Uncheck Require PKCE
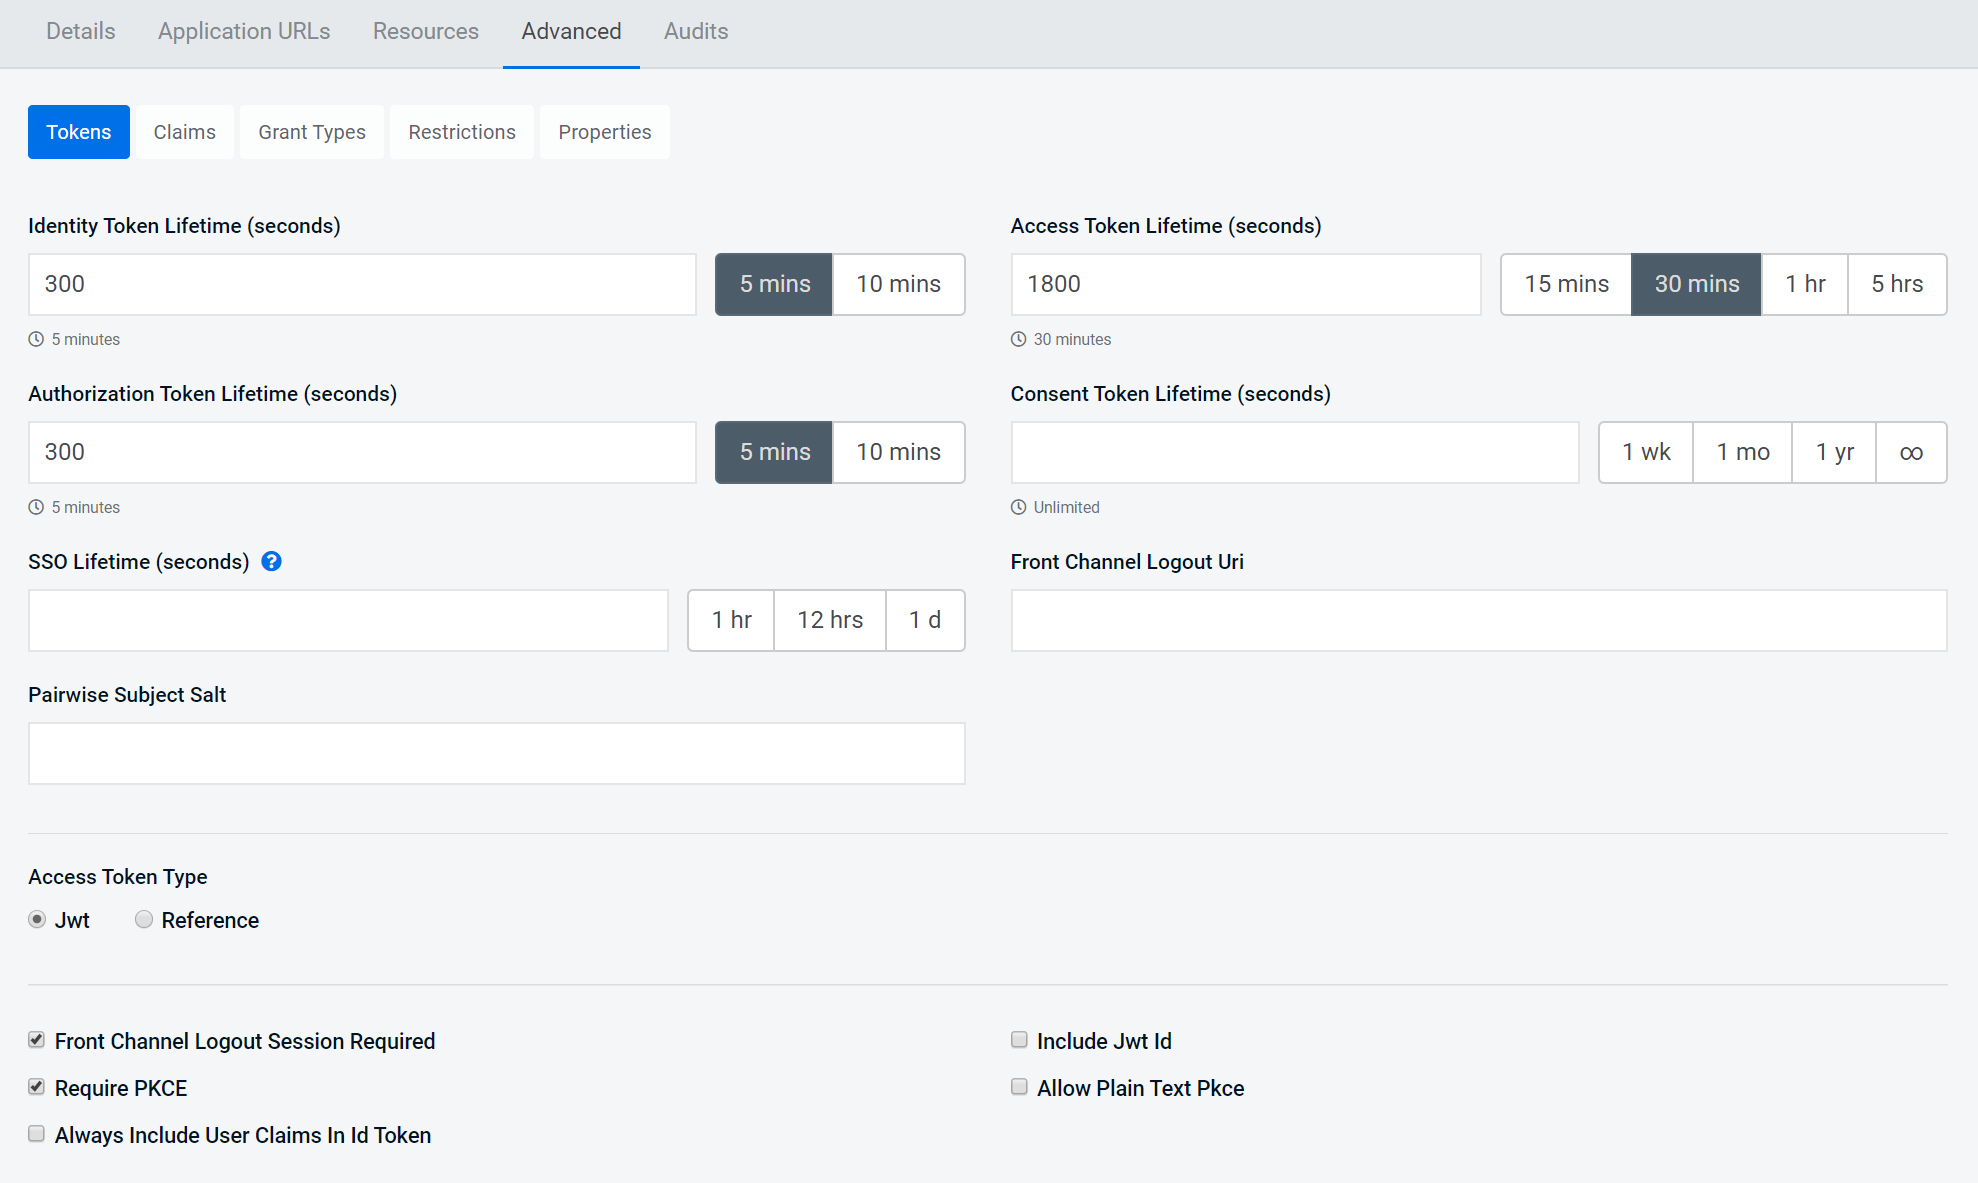Screen dimensions: 1978x1183 pos(36,1087)
